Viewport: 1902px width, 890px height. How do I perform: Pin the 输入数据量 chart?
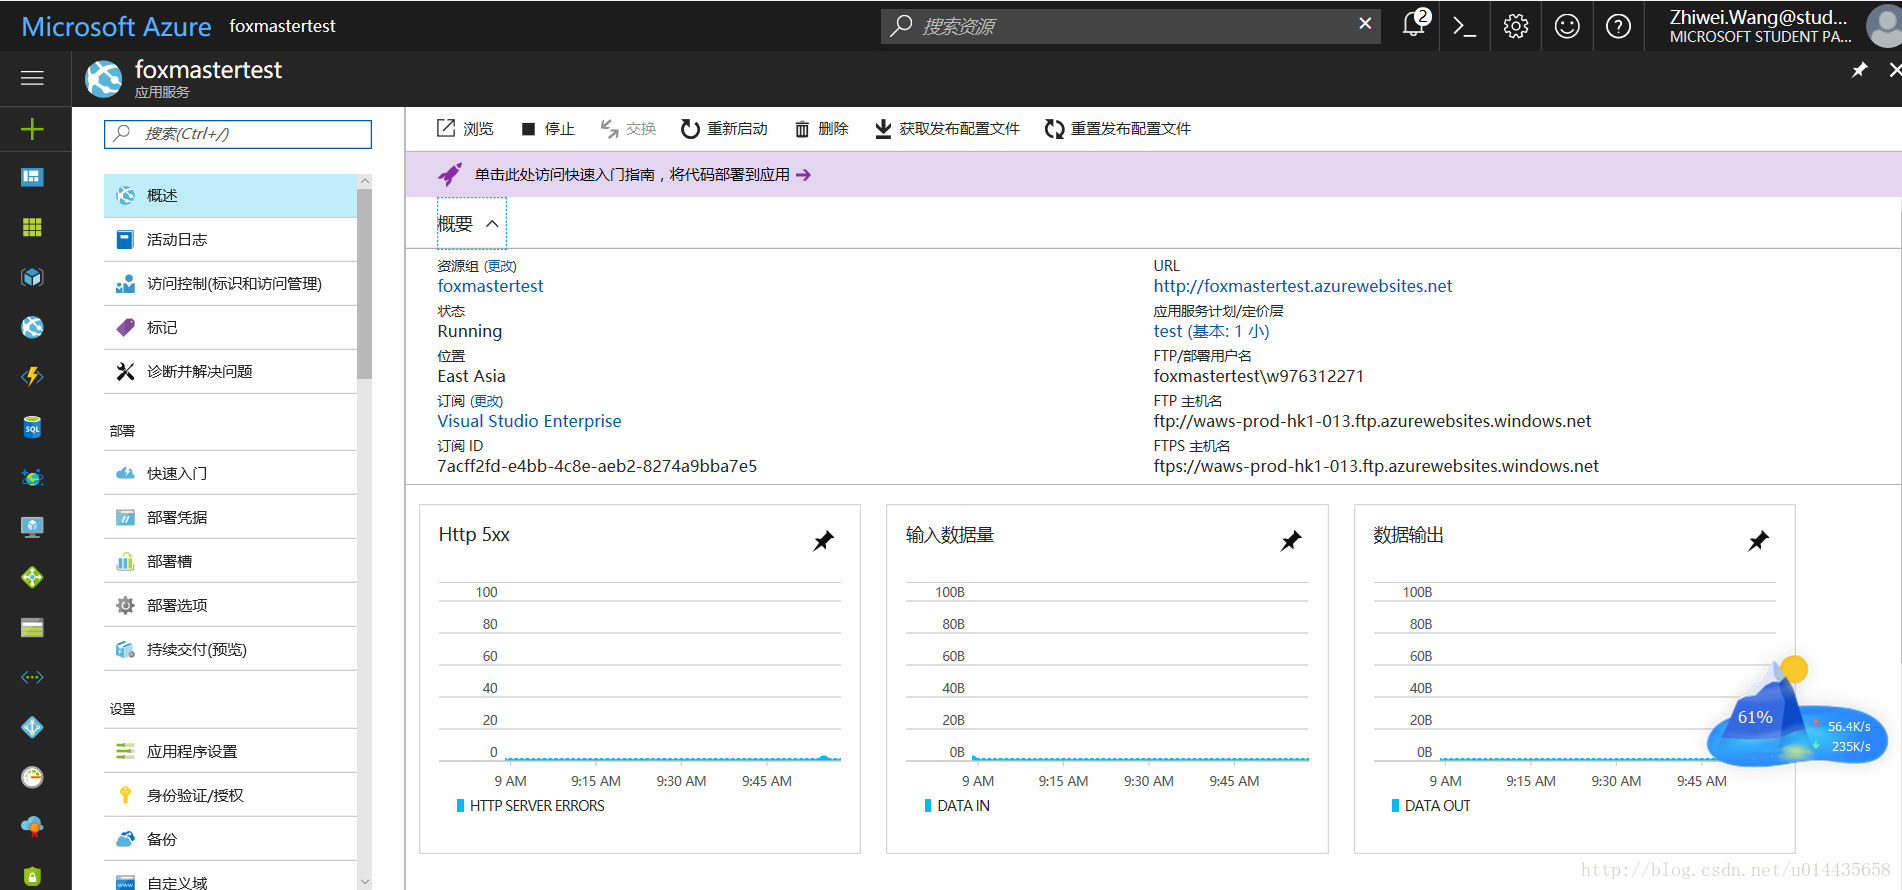pyautogui.click(x=1291, y=541)
